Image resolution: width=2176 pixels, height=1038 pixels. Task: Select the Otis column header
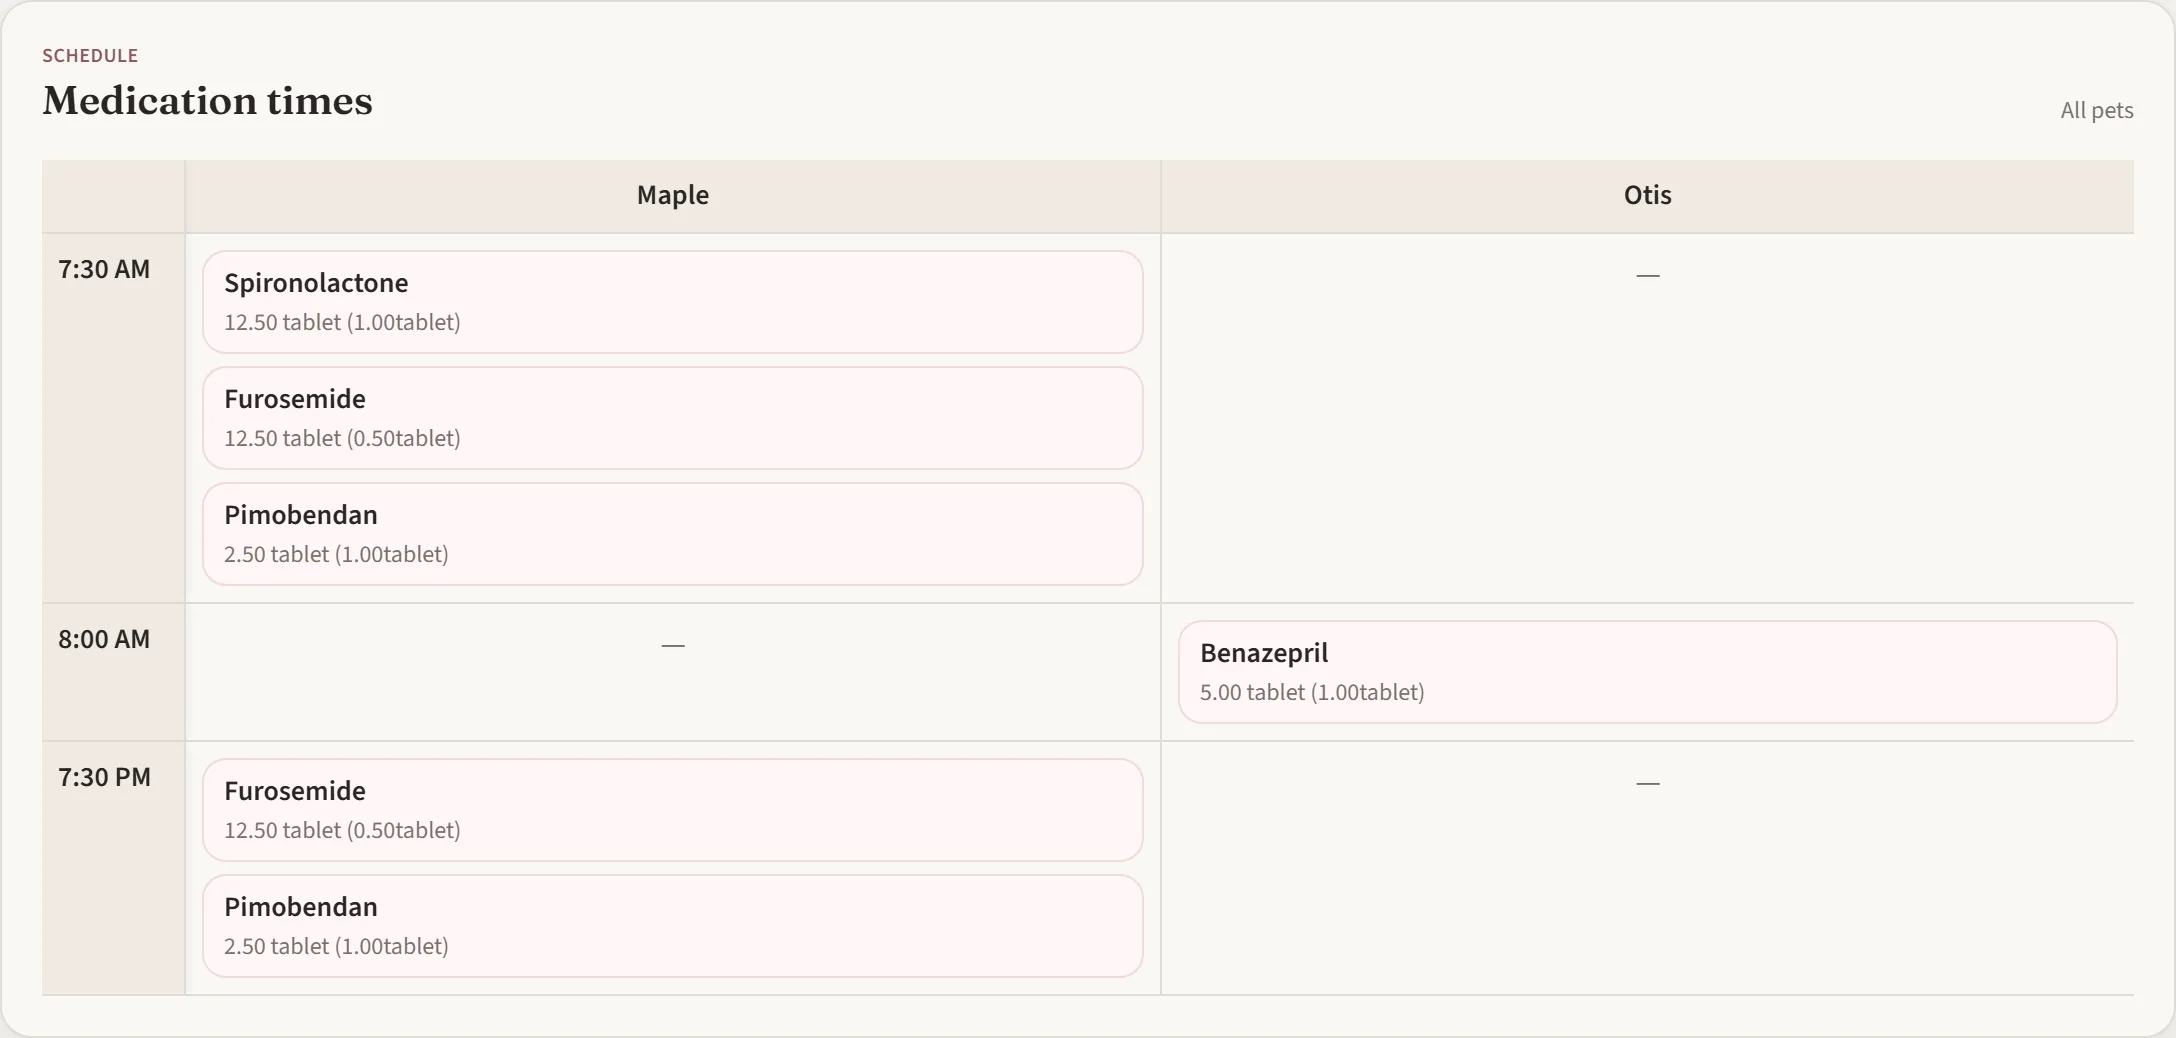1647,195
